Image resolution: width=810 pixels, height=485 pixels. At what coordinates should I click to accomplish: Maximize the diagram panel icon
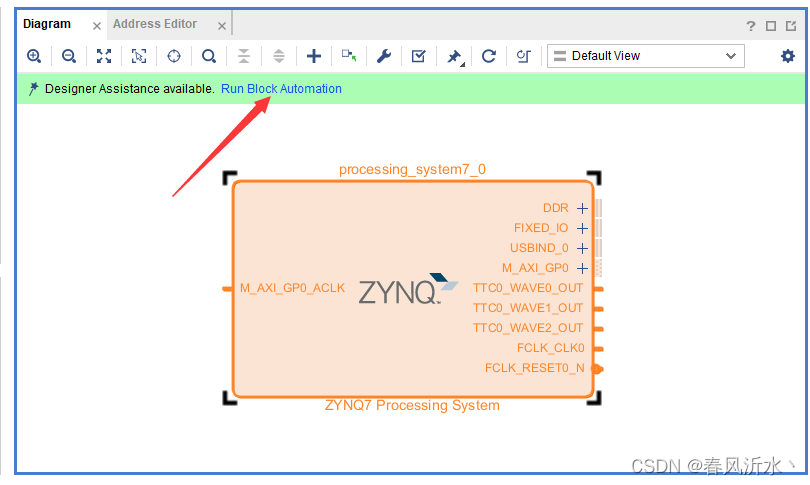tap(771, 26)
